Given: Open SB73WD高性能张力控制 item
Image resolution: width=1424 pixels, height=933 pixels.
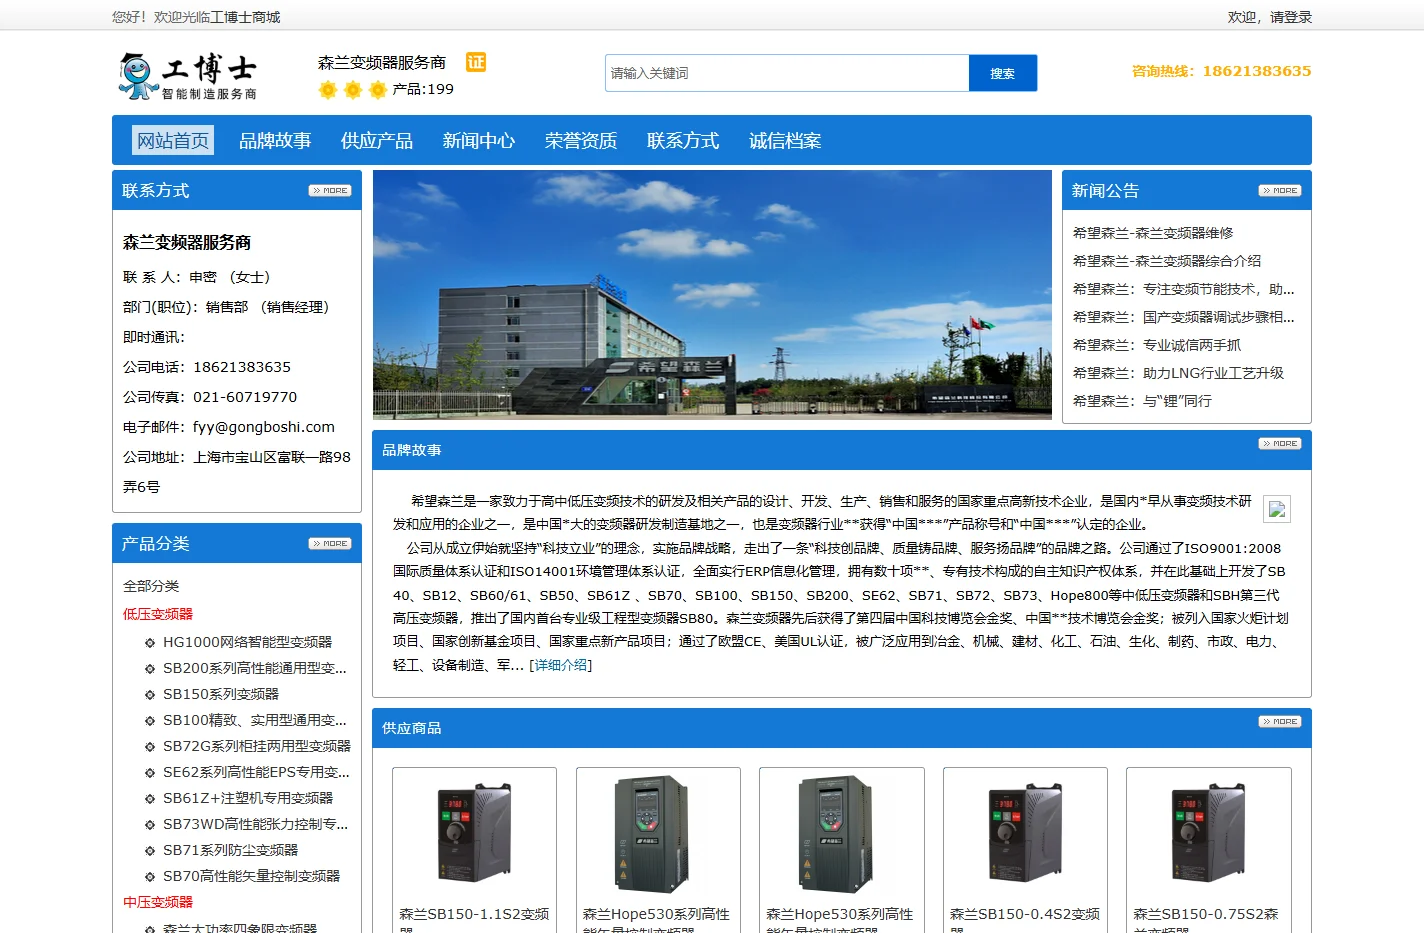Looking at the screenshot, I should click(x=256, y=824).
